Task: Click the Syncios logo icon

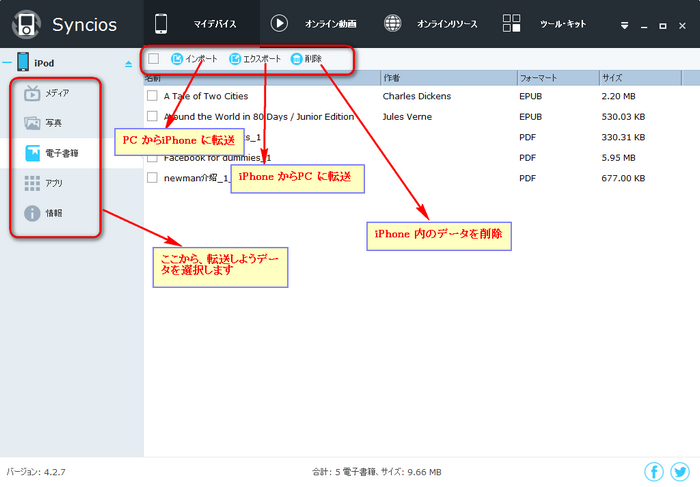Action: point(26,24)
